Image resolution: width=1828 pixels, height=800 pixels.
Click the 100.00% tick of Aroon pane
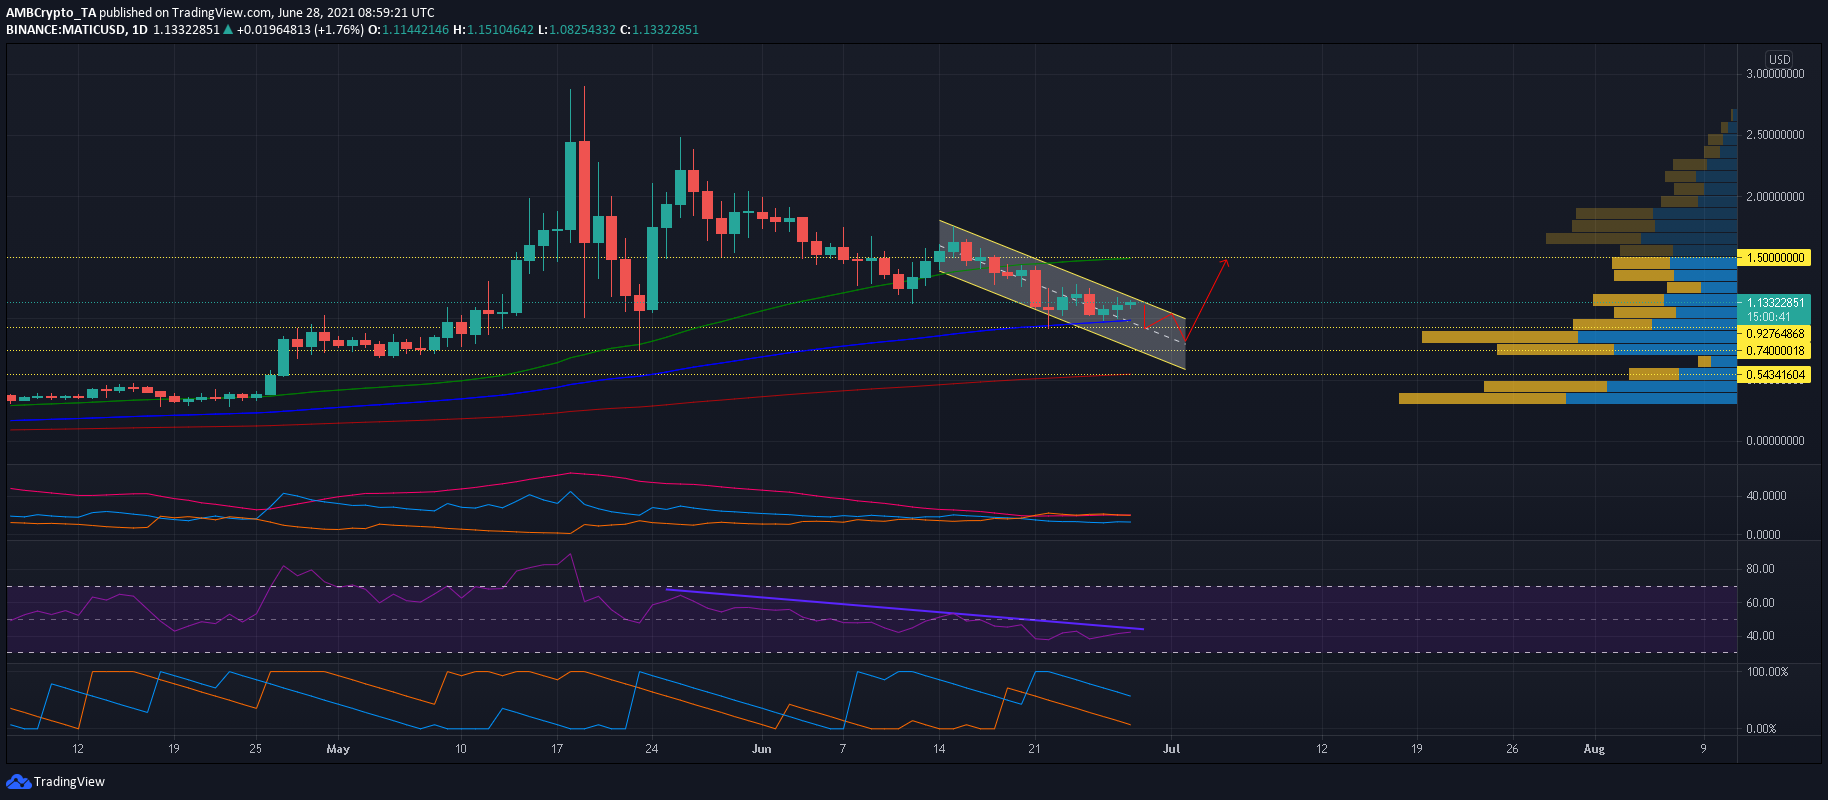click(x=1767, y=672)
